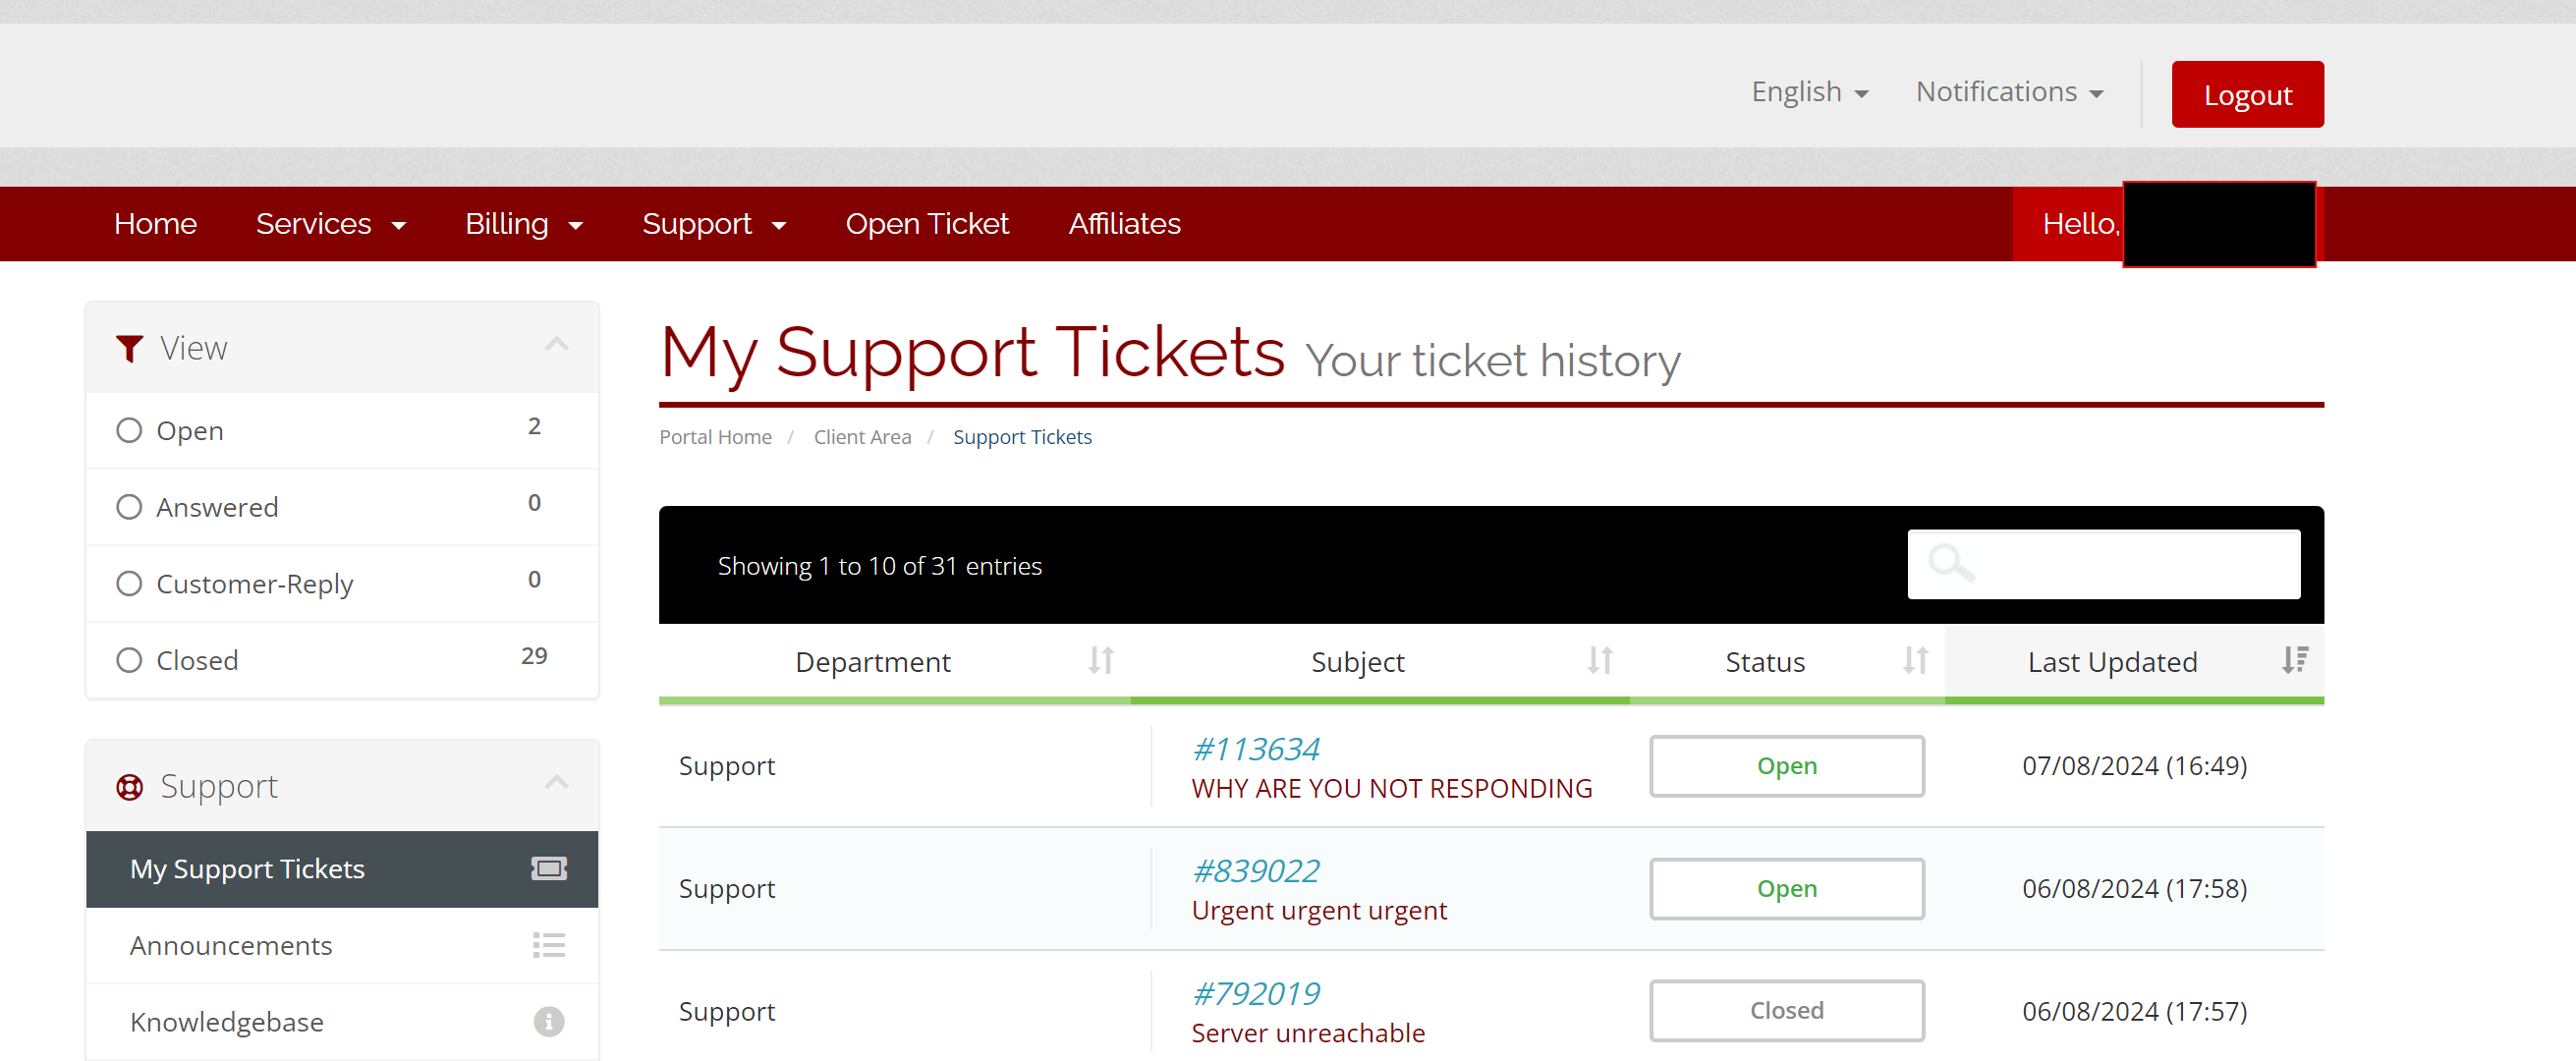The image size is (2576, 1061).
Task: Click Showing 1 to 10 of 31 entries
Action: click(x=879, y=566)
